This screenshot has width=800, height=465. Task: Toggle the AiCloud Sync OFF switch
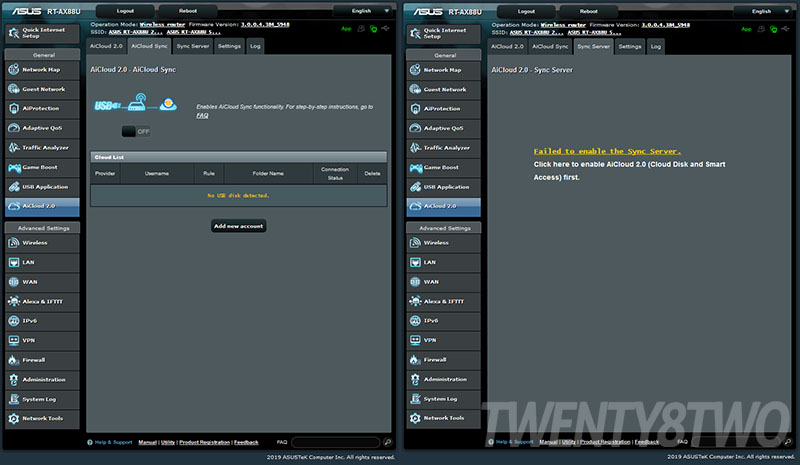(136, 131)
